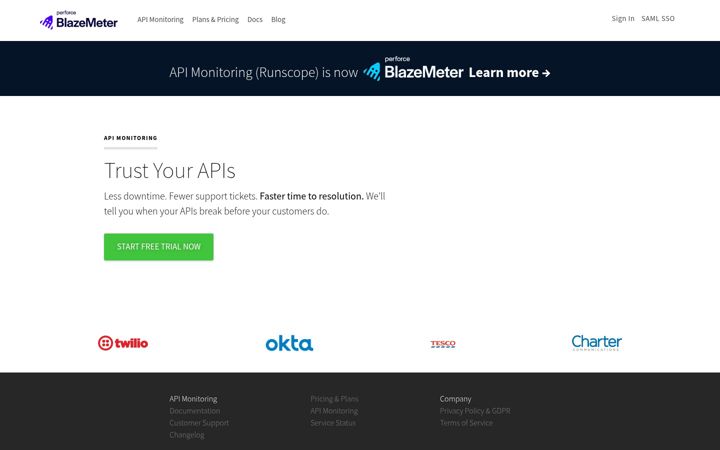The height and width of the screenshot is (450, 720).
Task: Go to Plans & Pricing in the header
Action: [215, 19]
